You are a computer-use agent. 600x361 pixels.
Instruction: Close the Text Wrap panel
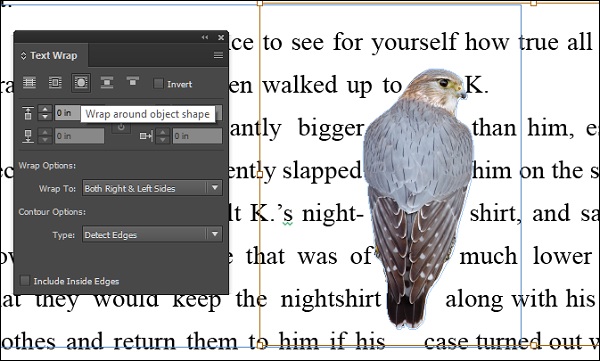tap(221, 37)
